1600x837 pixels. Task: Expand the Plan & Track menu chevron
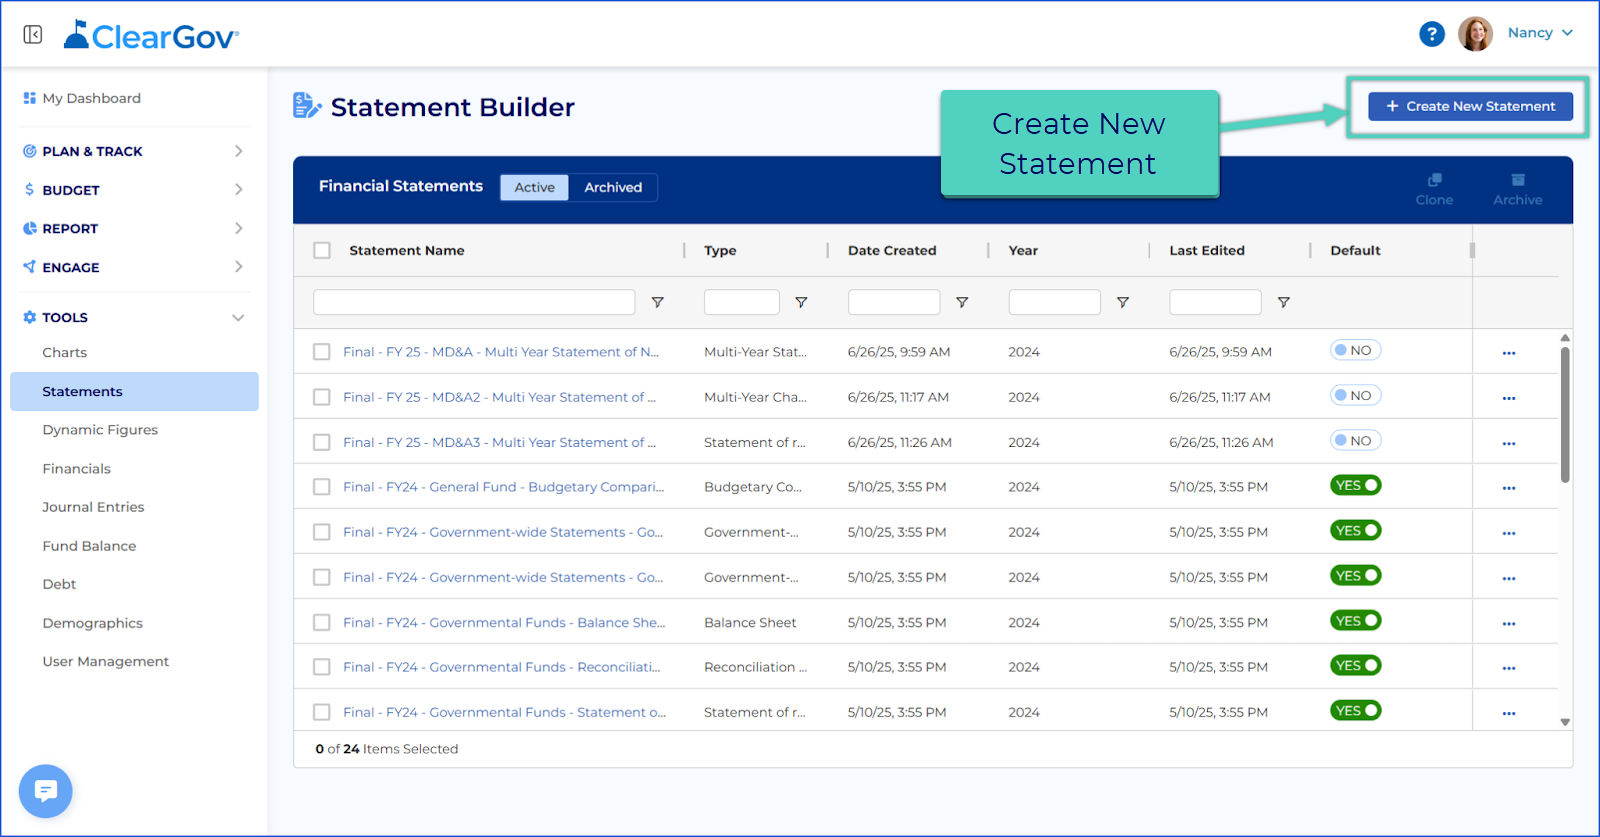[238, 151]
